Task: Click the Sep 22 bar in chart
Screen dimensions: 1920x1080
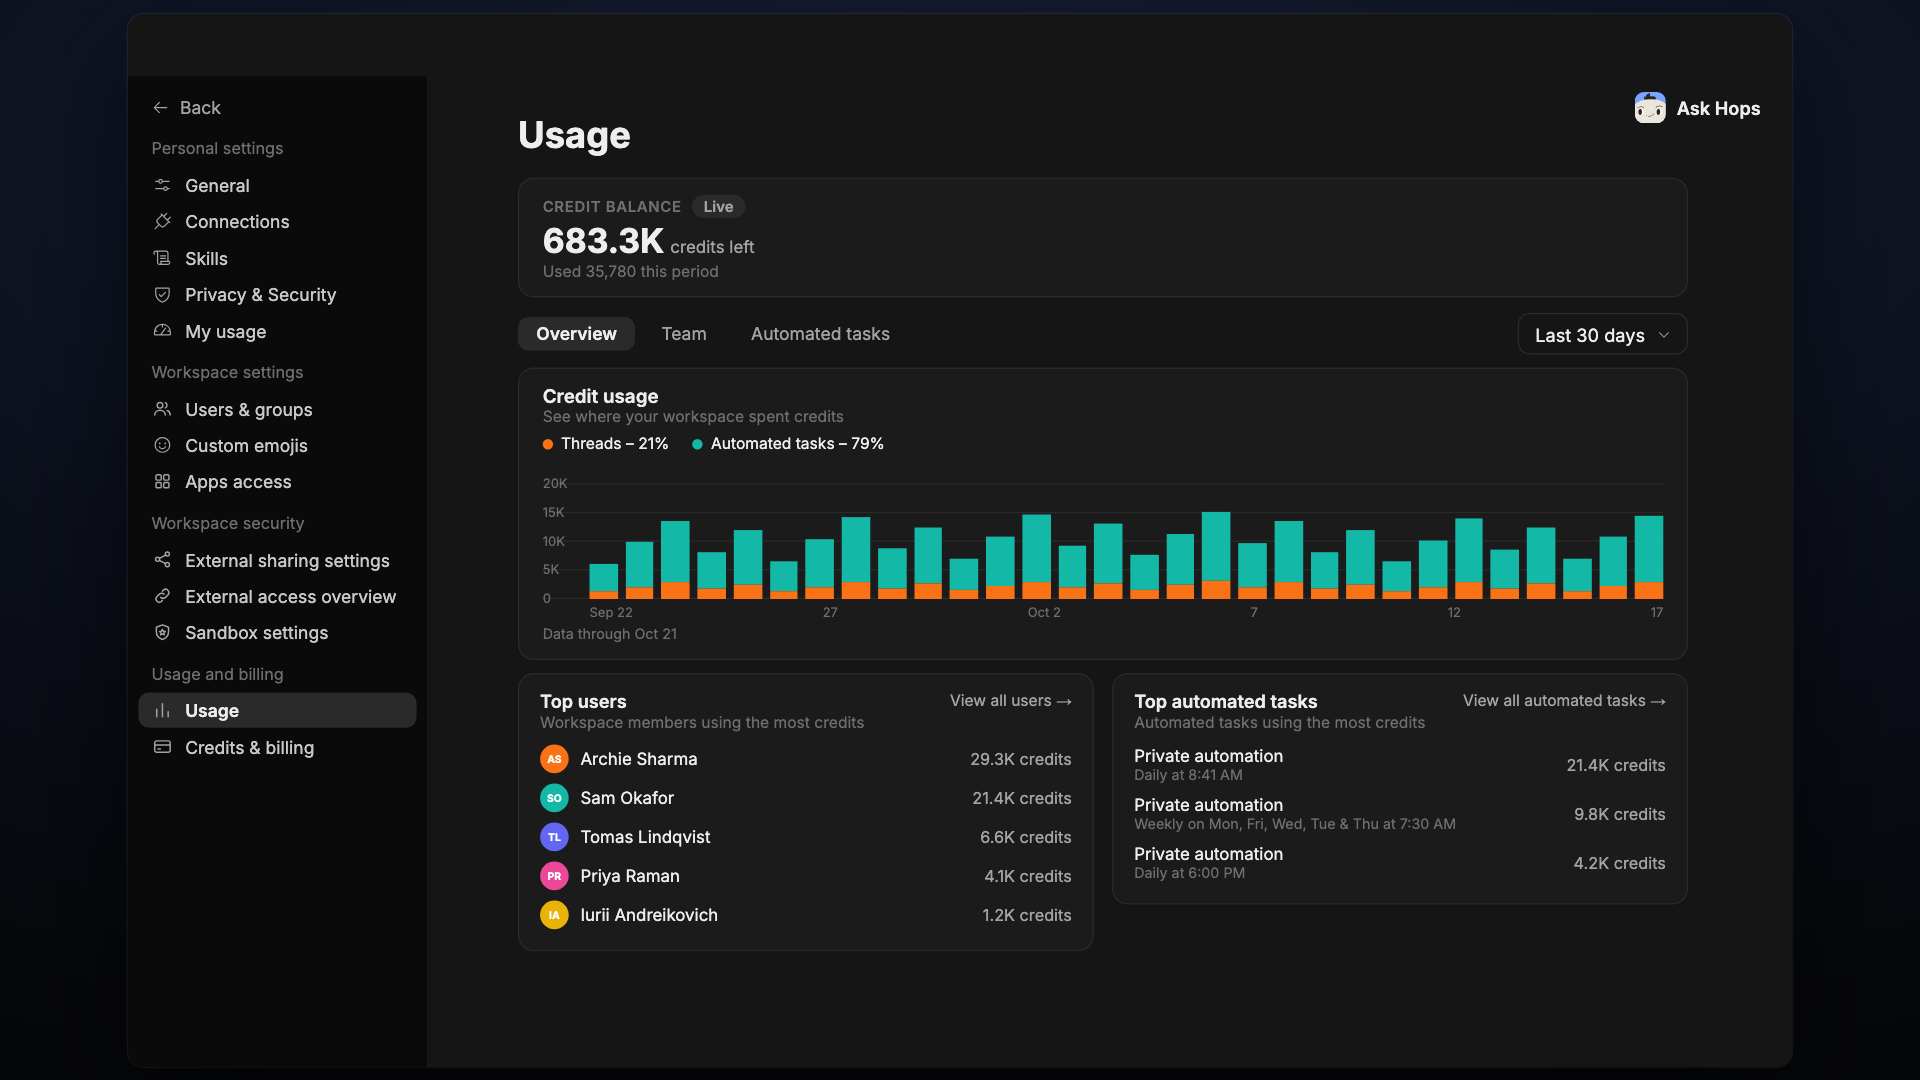Action: tap(603, 581)
